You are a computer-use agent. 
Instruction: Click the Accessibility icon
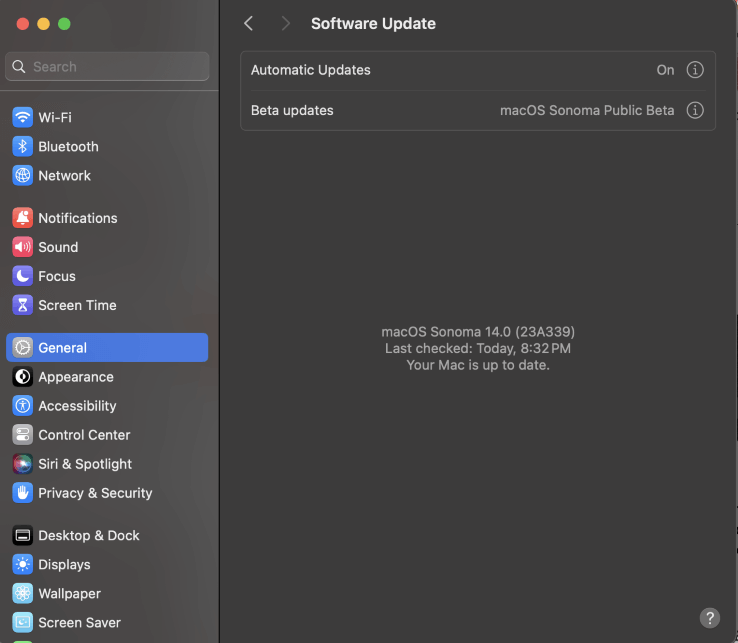(x=23, y=406)
